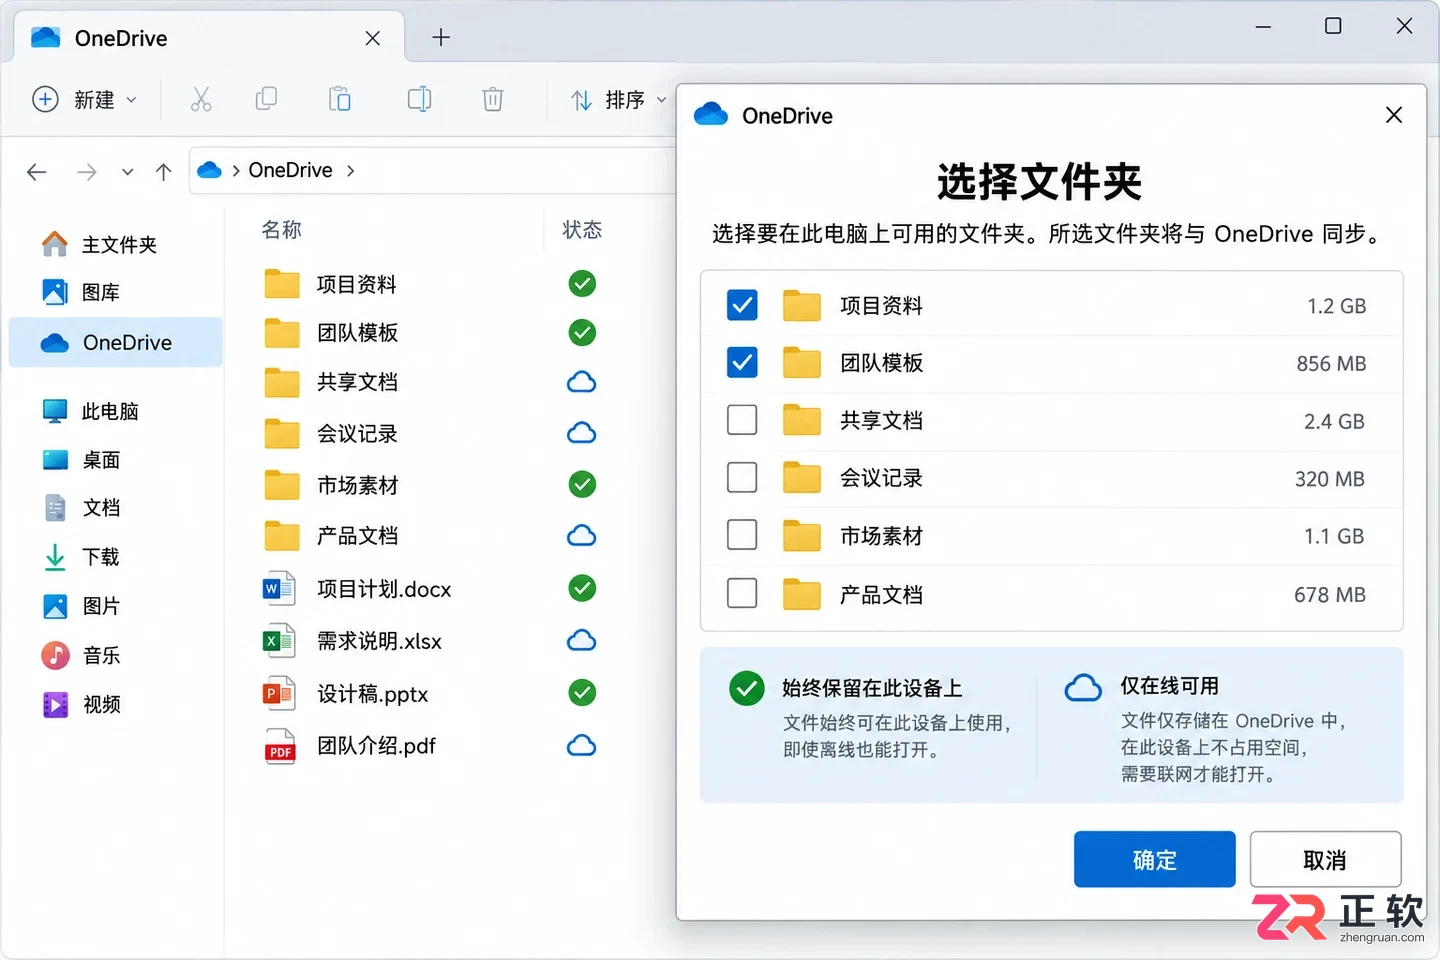
Task: Click green synced status of 市场素材 row
Action: click(x=582, y=485)
